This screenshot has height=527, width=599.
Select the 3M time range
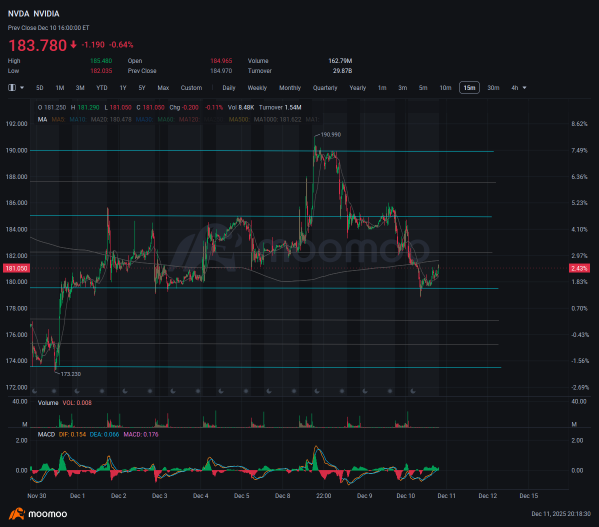click(x=80, y=88)
